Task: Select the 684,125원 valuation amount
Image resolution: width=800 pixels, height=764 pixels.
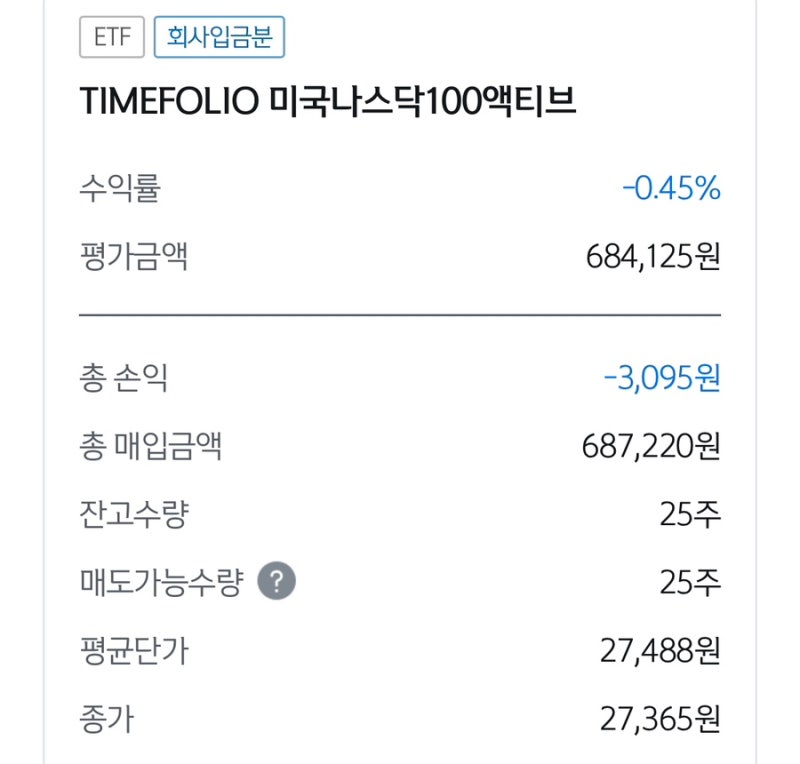Action: pos(655,256)
